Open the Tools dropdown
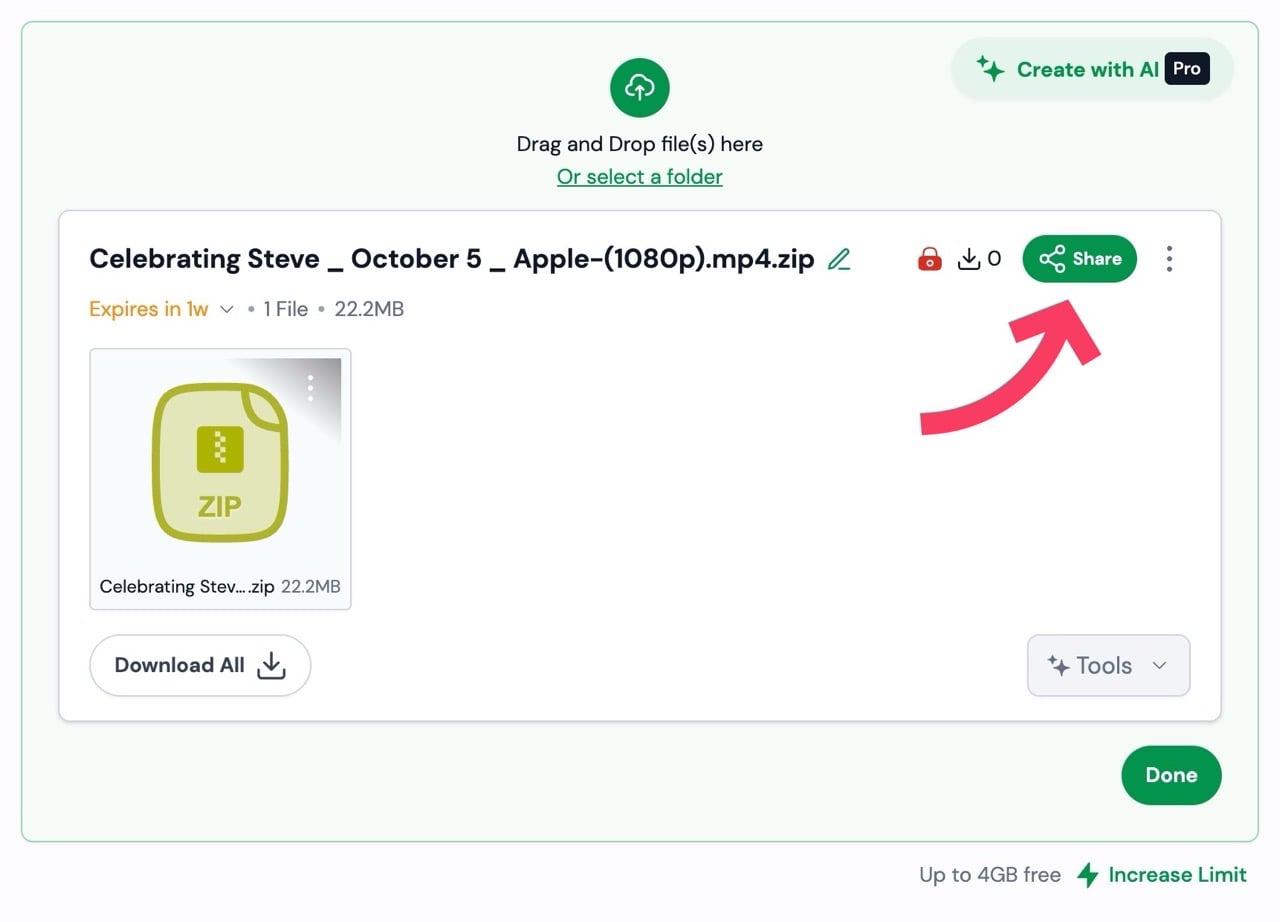The height and width of the screenshot is (922, 1280). [1108, 665]
